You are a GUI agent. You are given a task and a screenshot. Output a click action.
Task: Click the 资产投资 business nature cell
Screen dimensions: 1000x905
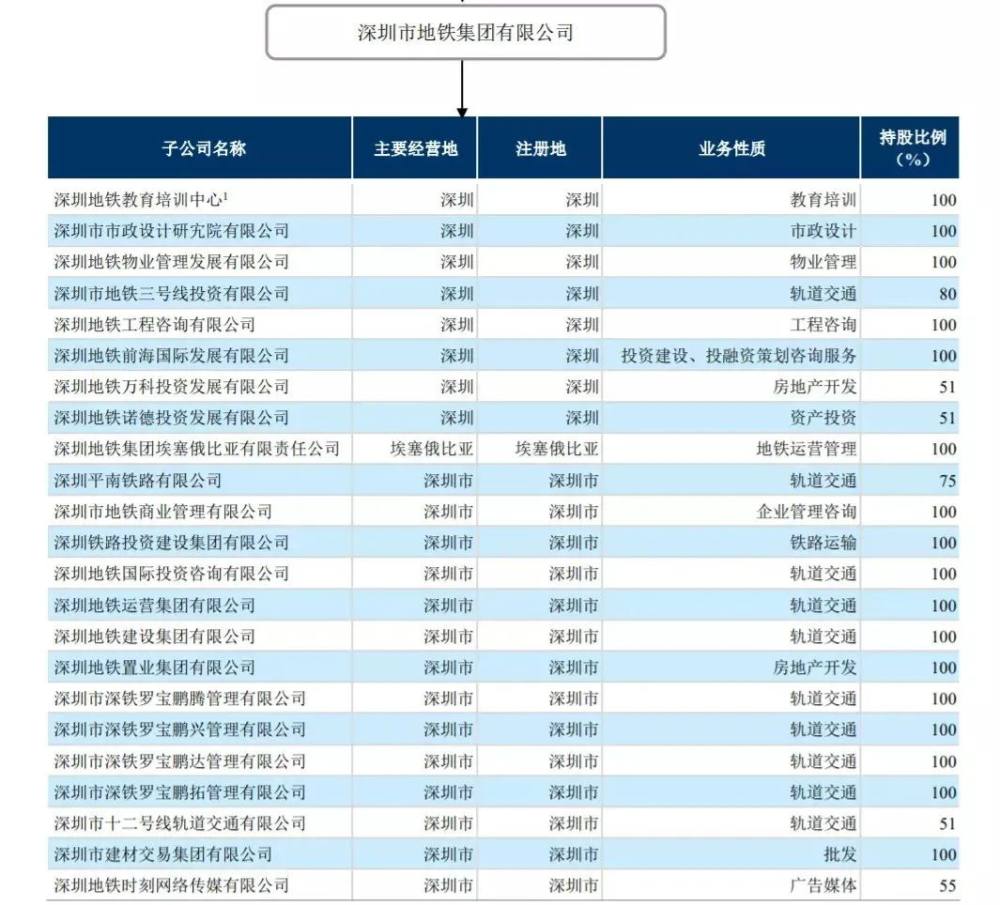click(823, 418)
